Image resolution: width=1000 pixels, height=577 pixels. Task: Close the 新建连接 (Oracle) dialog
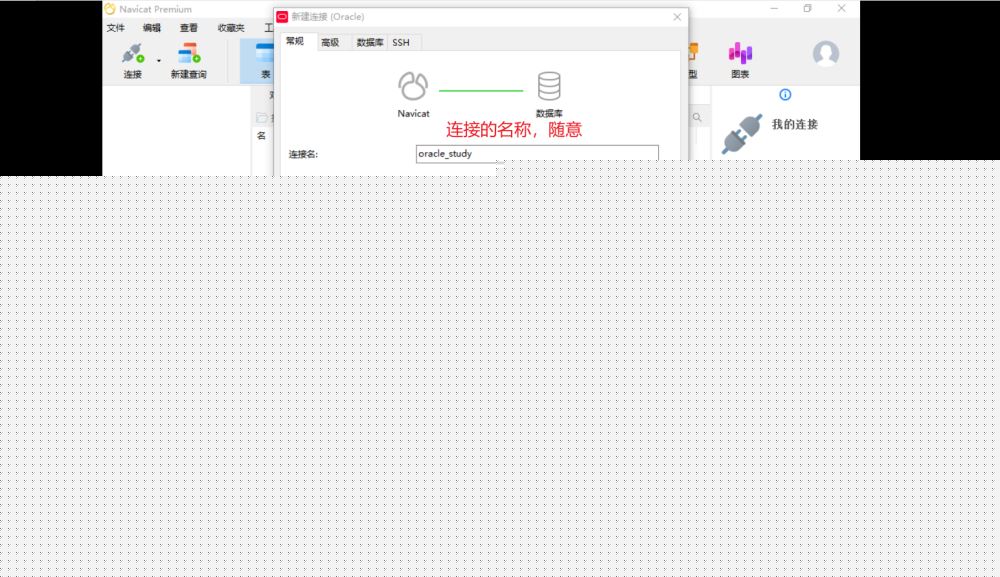pyautogui.click(x=677, y=17)
